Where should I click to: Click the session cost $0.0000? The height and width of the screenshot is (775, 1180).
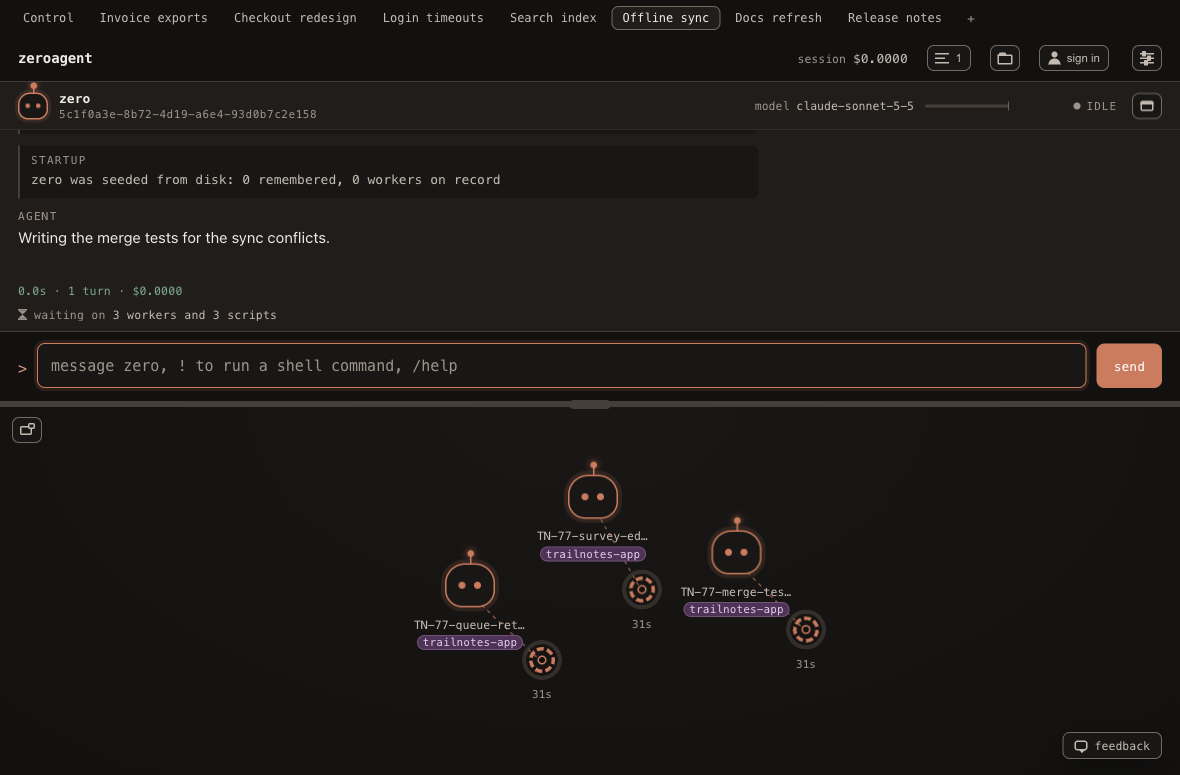pyautogui.click(x=880, y=59)
